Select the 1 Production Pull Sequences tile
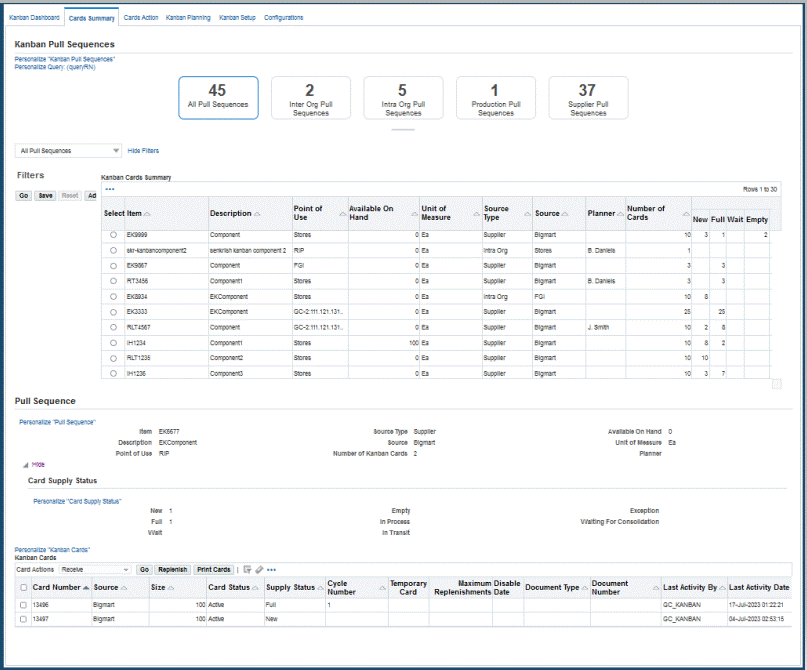This screenshot has width=807, height=670. click(496, 98)
